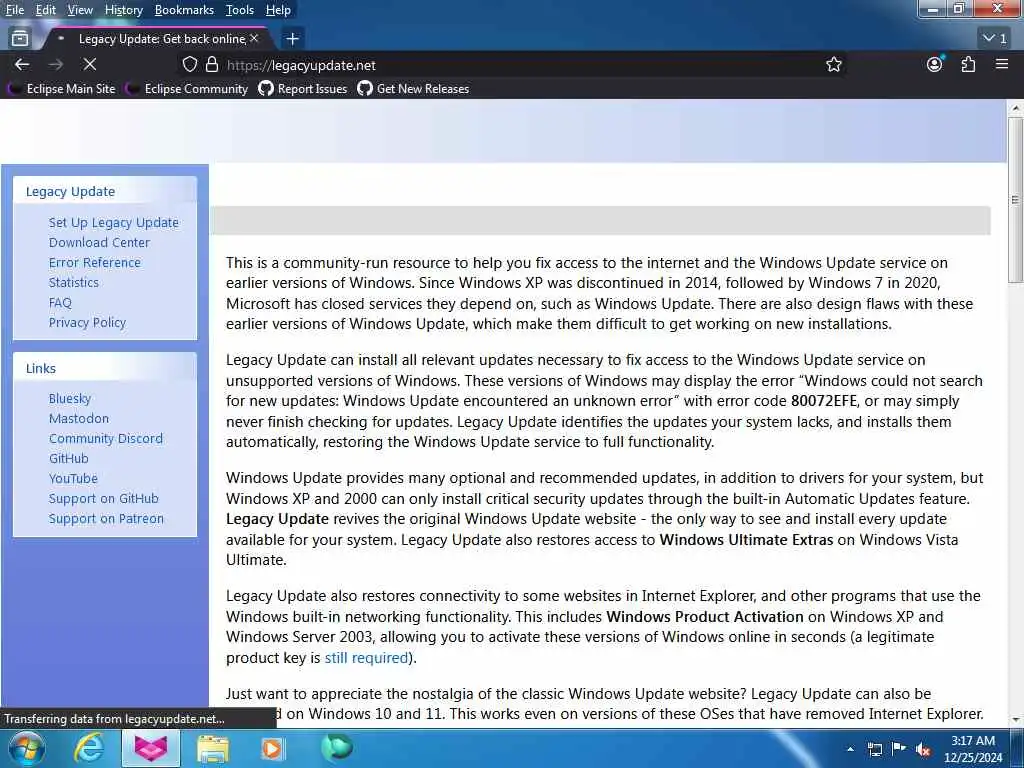Click the page scrollbar up arrow
Image resolution: width=1024 pixels, height=768 pixels.
click(1016, 108)
